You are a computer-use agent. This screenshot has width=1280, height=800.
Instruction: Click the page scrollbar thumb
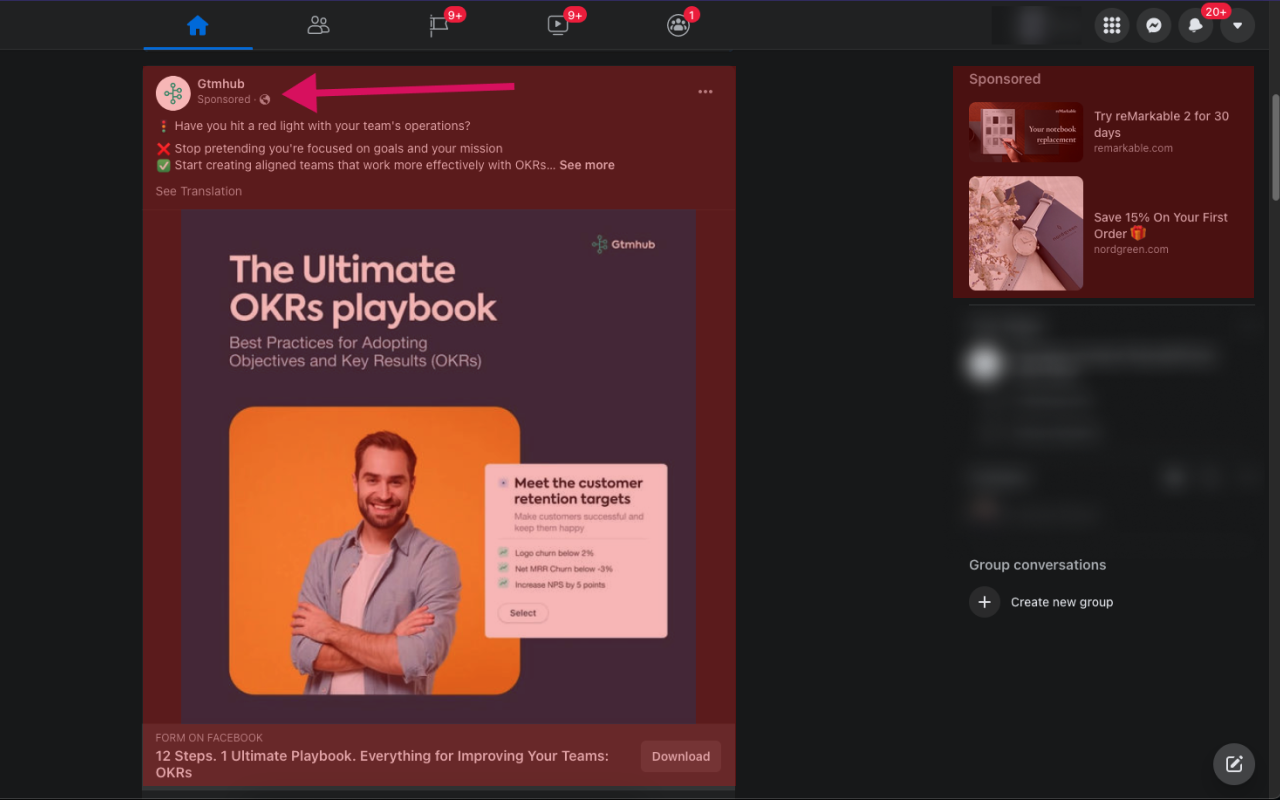tap(1274, 147)
